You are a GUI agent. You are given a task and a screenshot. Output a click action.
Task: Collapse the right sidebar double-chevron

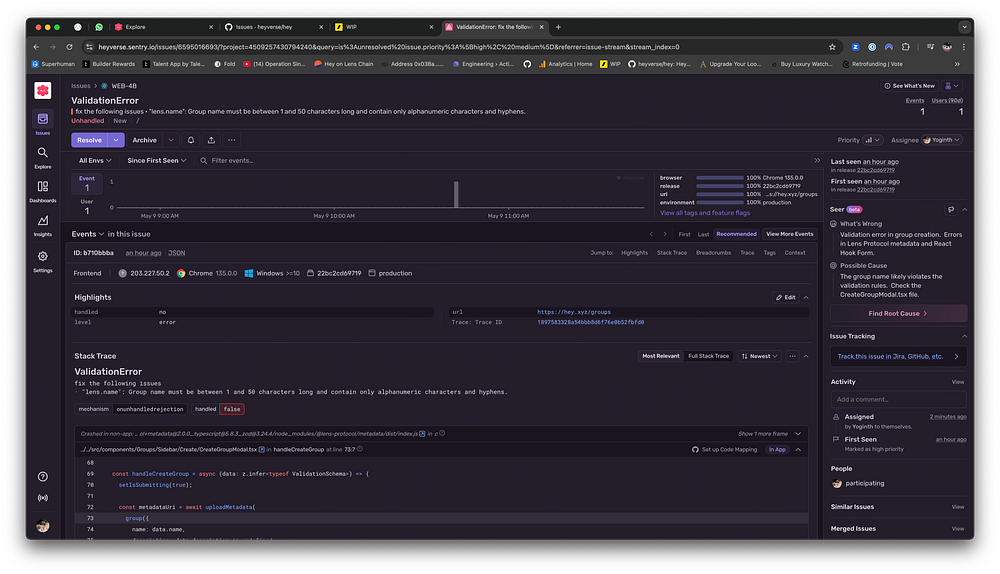817,161
